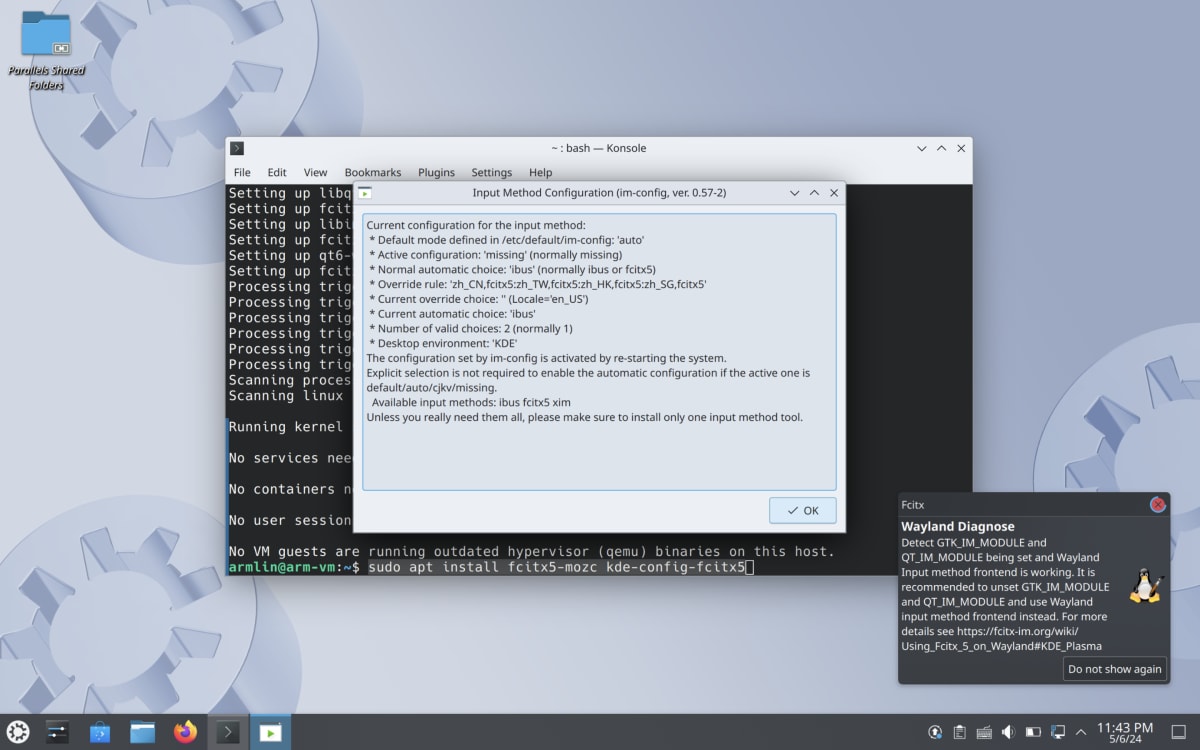The height and width of the screenshot is (750, 1200).
Task: Close the Konsole window
Action: [x=961, y=148]
